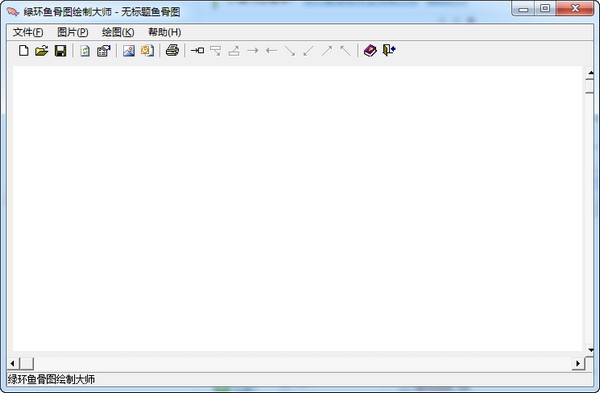Open the help book icon
The height and width of the screenshot is (393, 600).
(x=370, y=51)
